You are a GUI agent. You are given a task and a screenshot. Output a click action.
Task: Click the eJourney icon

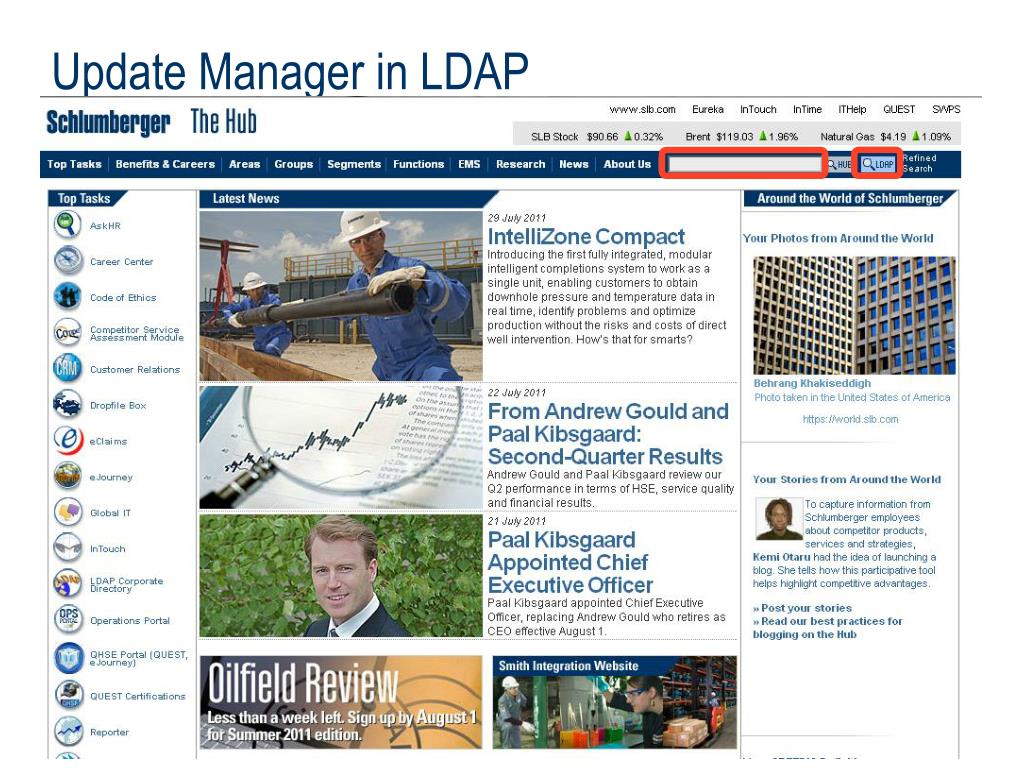[67, 476]
